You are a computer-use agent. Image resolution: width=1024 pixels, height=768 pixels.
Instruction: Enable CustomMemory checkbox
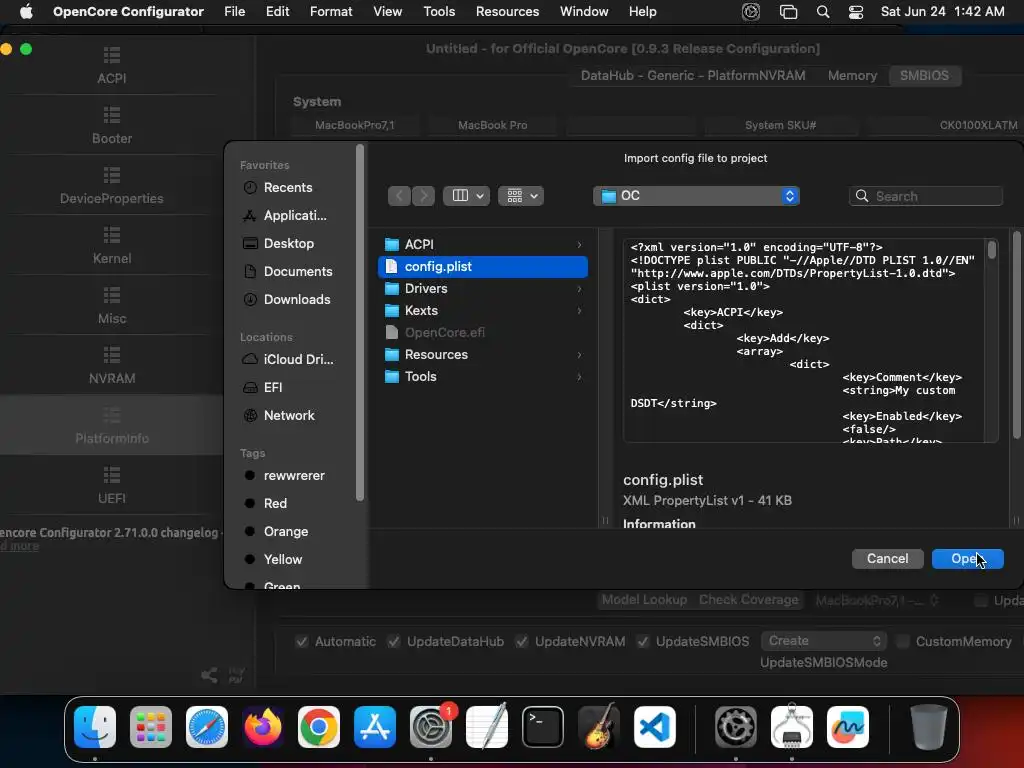click(x=903, y=642)
